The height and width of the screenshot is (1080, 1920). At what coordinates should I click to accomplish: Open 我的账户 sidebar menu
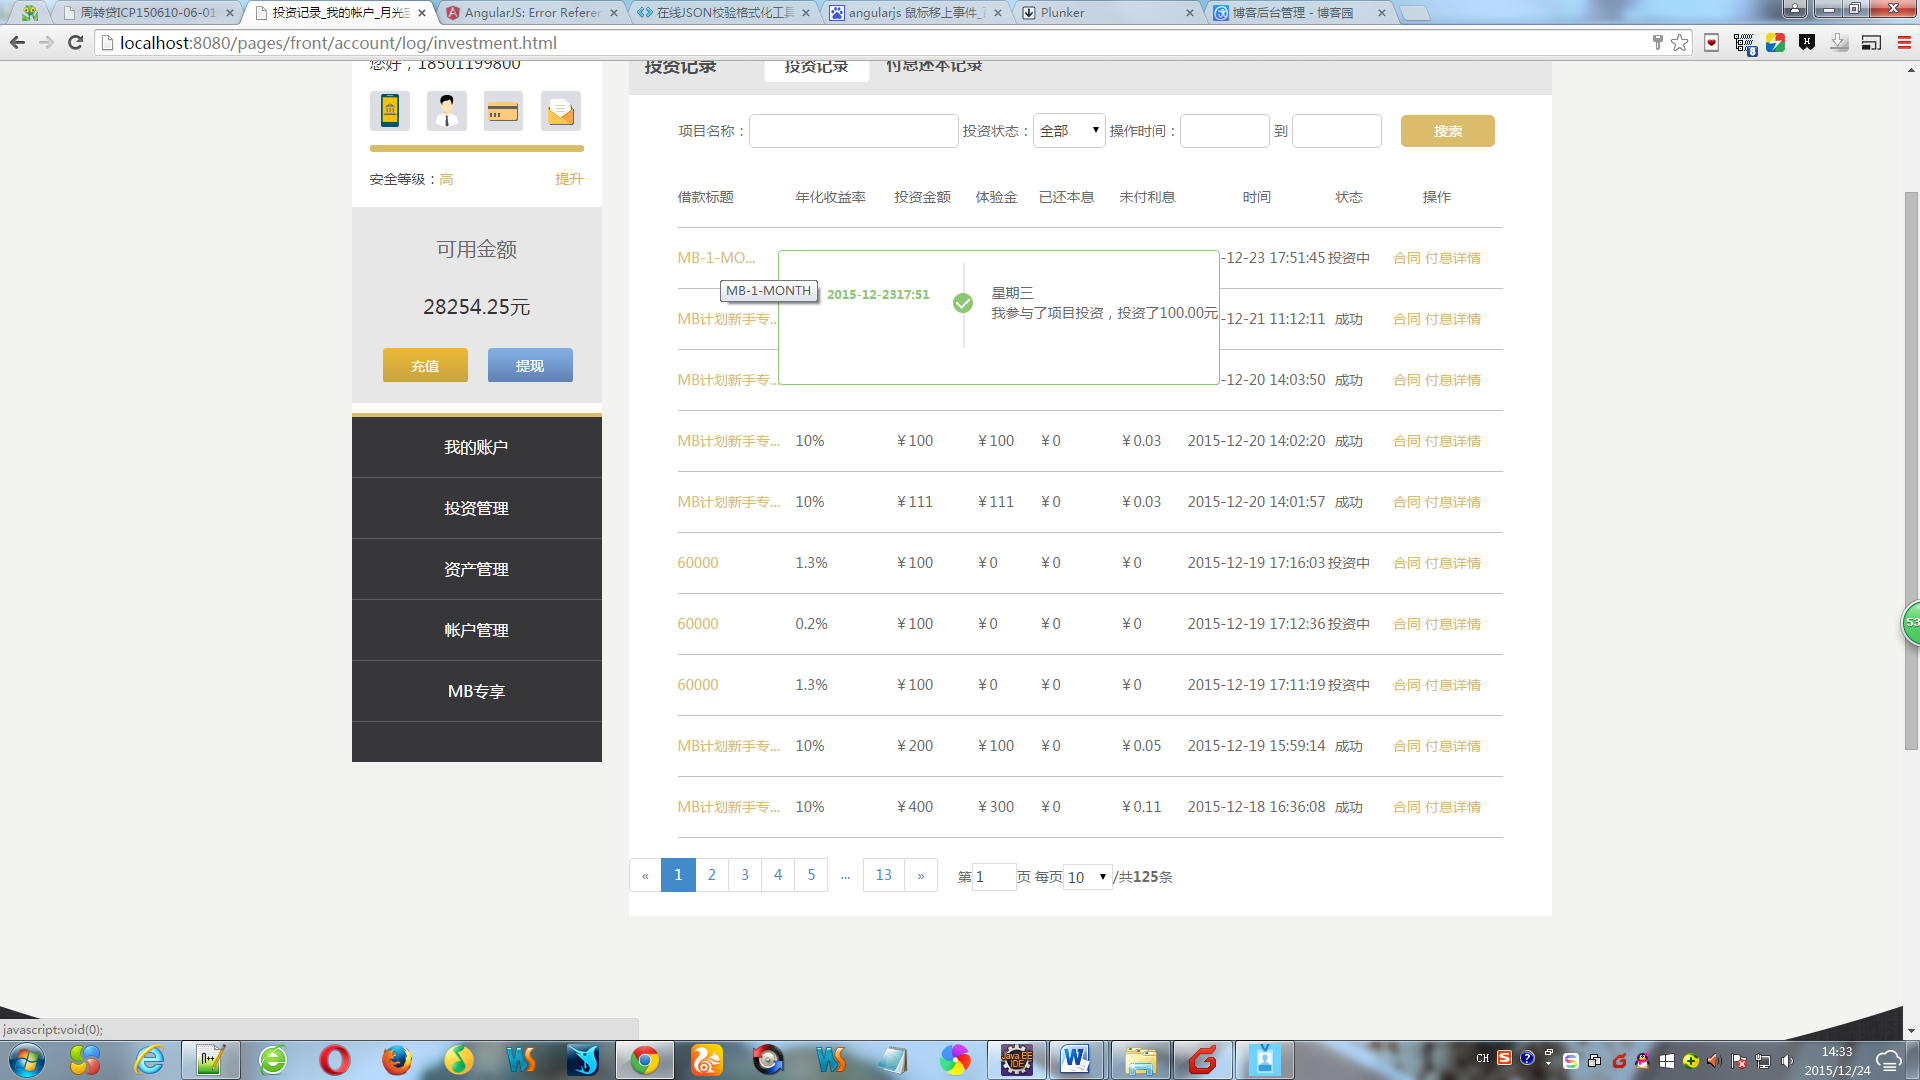[x=477, y=447]
